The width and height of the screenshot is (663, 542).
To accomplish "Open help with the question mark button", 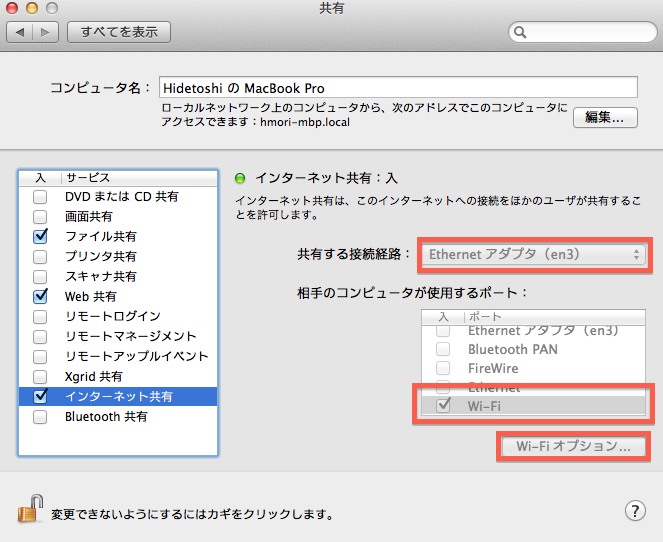I will (x=635, y=511).
